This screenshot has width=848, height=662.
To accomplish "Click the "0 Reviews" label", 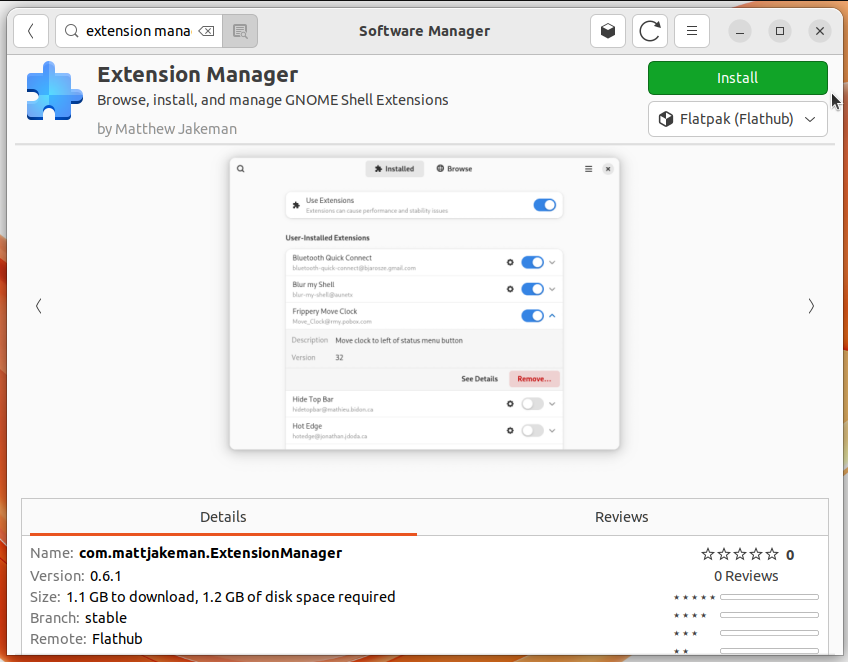I will pyautogui.click(x=746, y=576).
